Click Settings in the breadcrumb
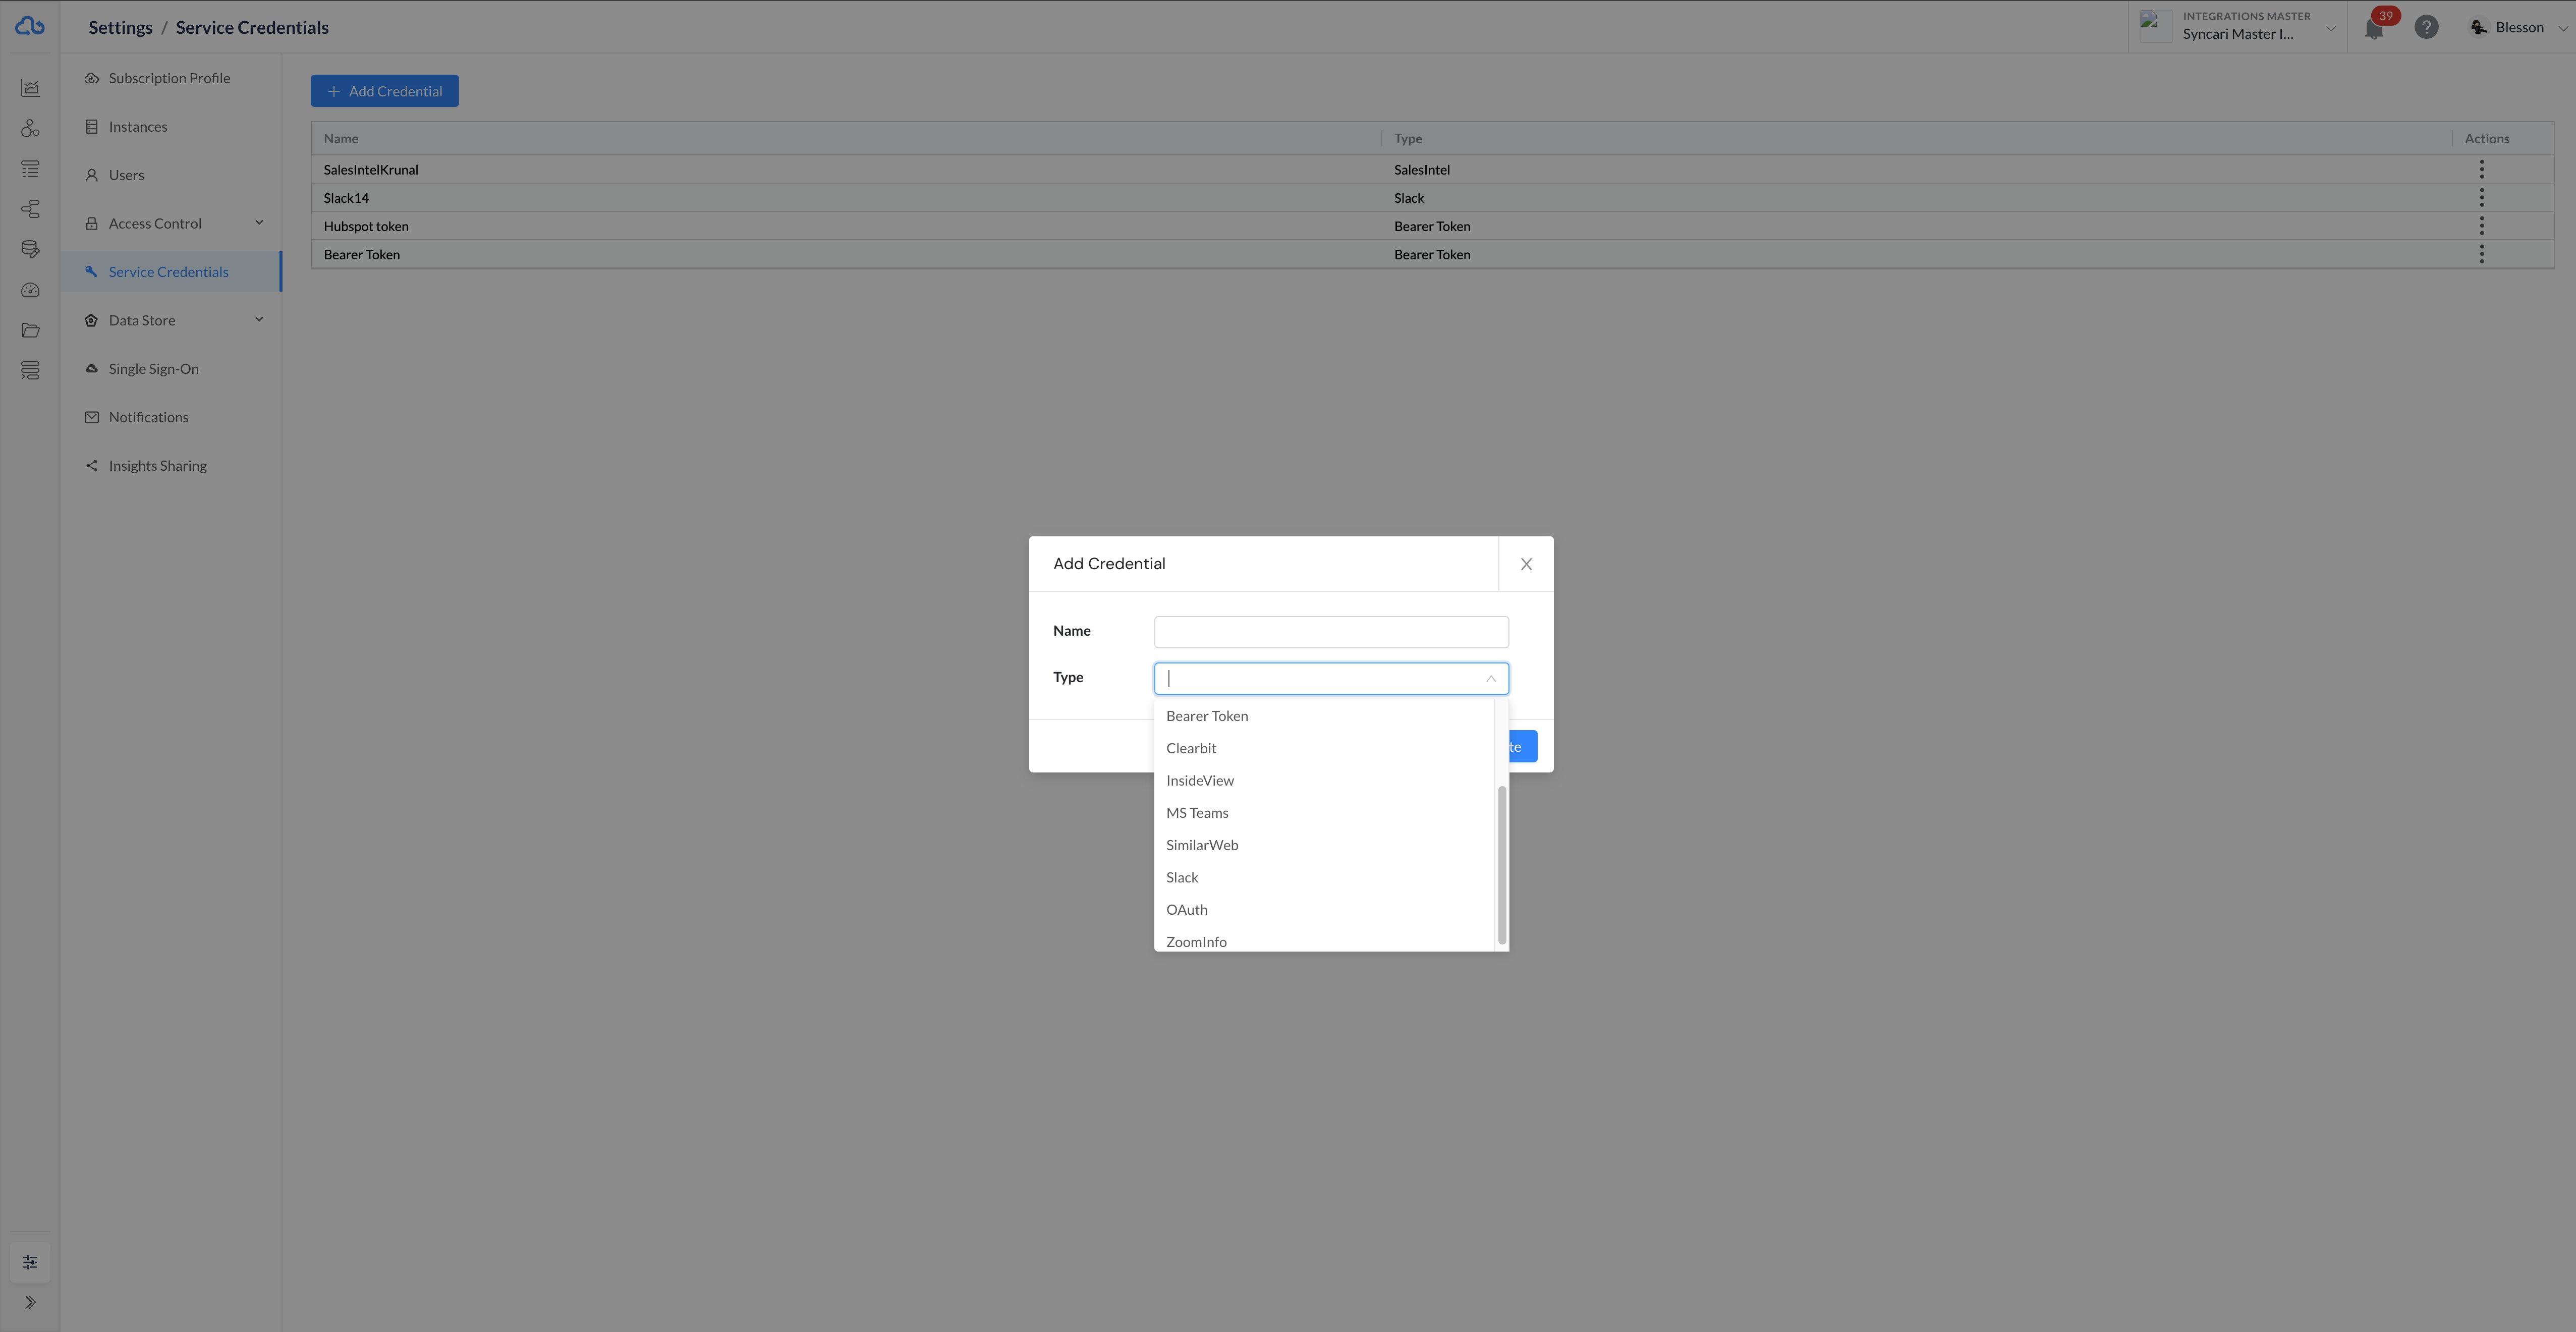 (120, 27)
